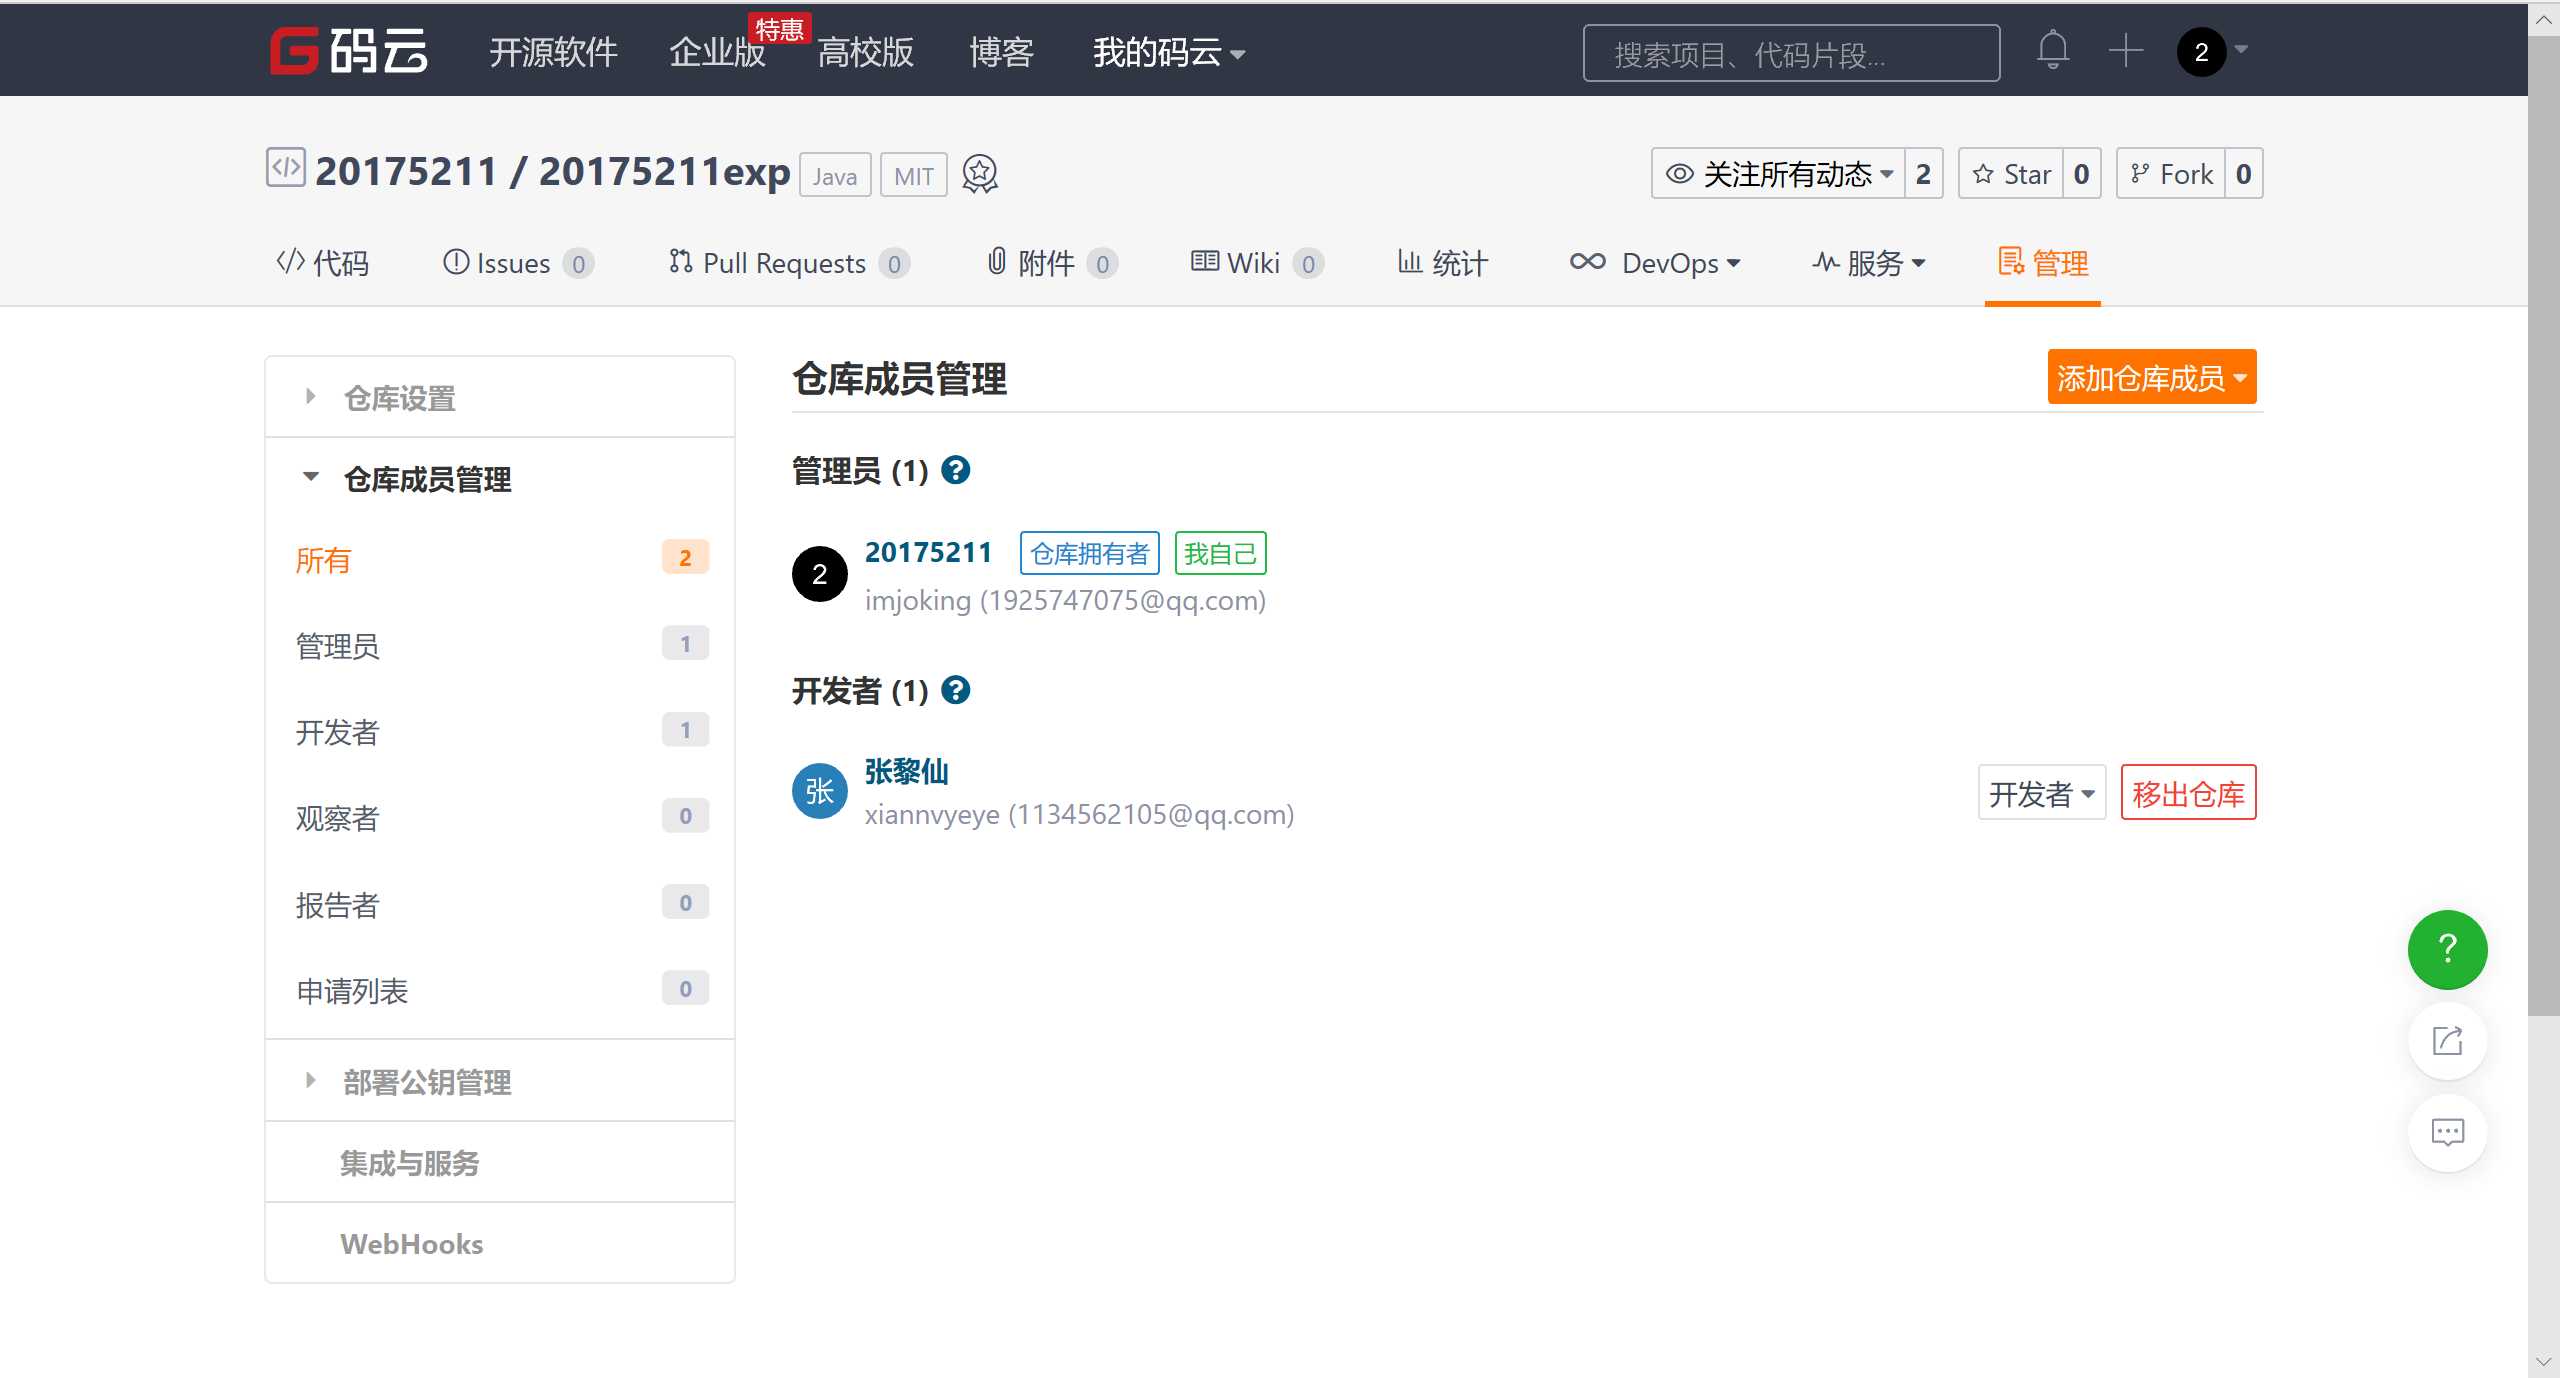The width and height of the screenshot is (2560, 1378).
Task: Open the floating chat message icon
Action: point(2446,1132)
